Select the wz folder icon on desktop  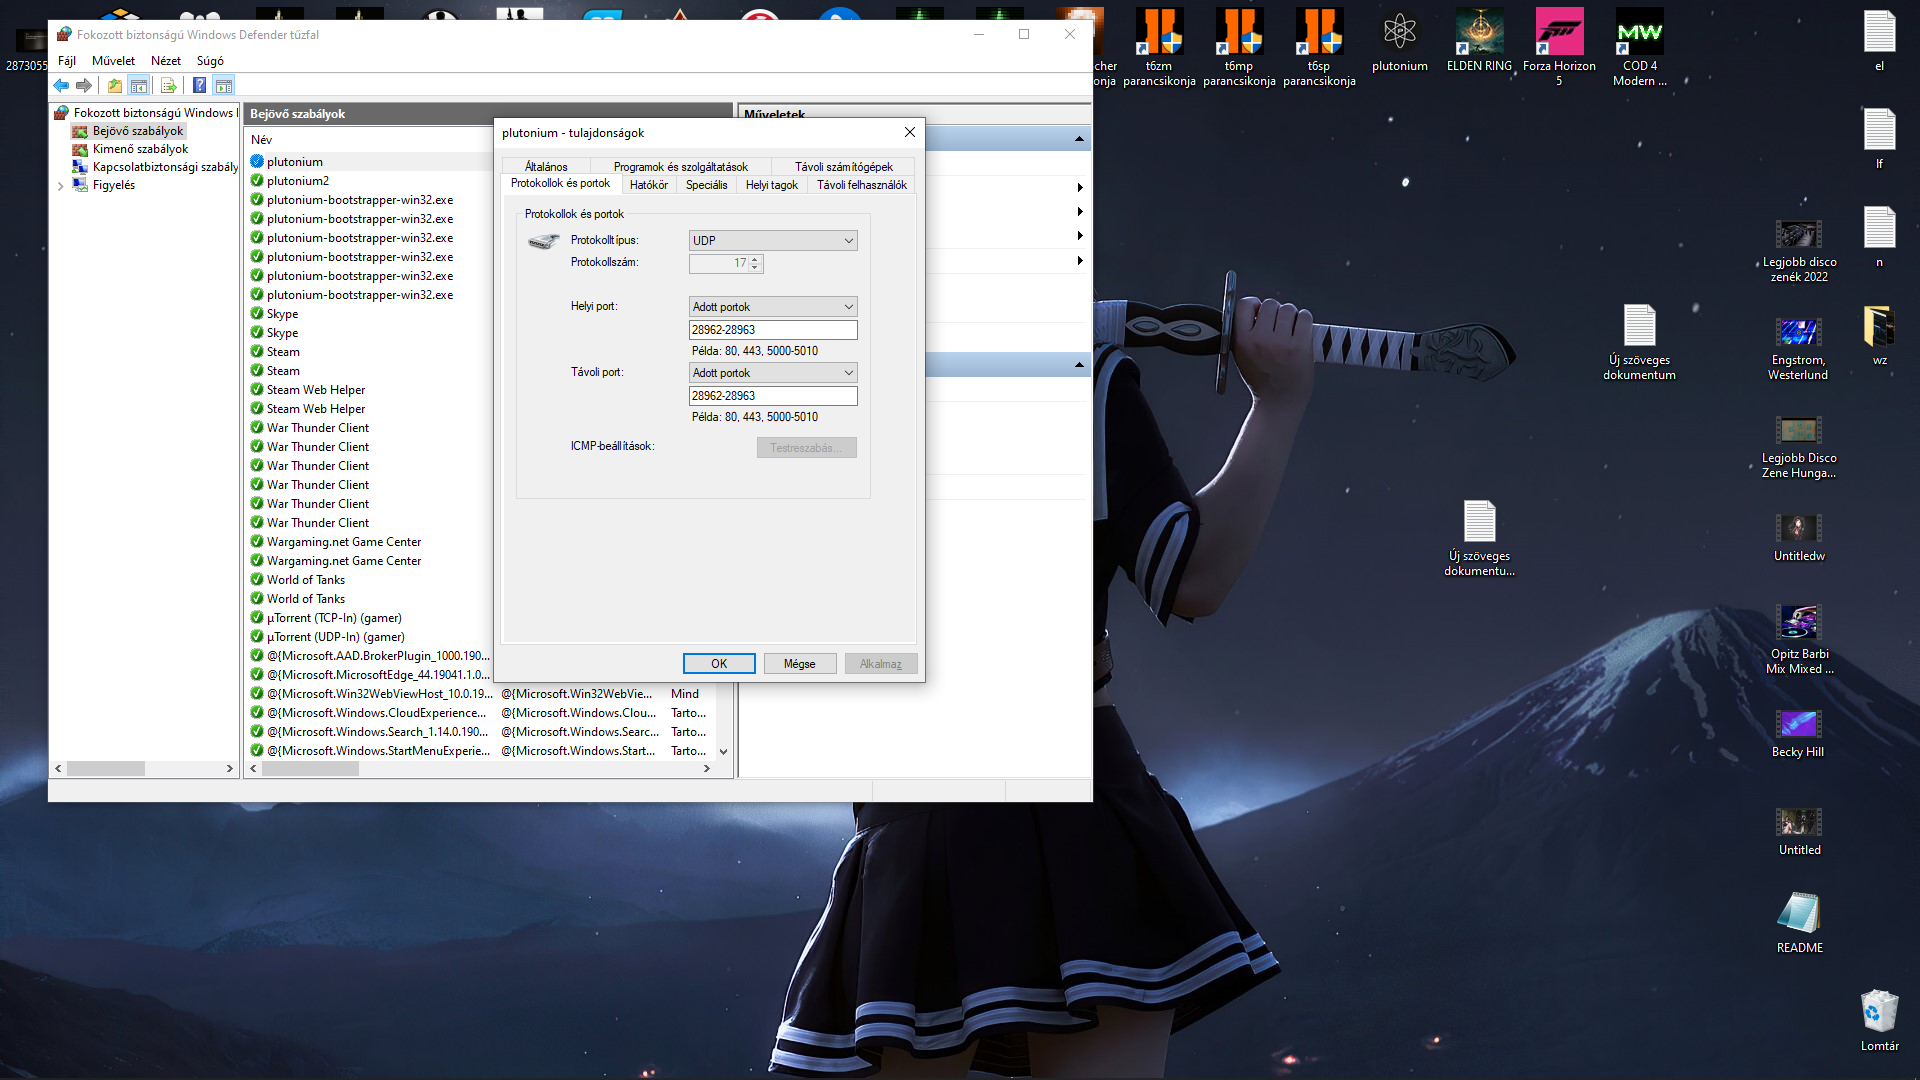[1879, 336]
